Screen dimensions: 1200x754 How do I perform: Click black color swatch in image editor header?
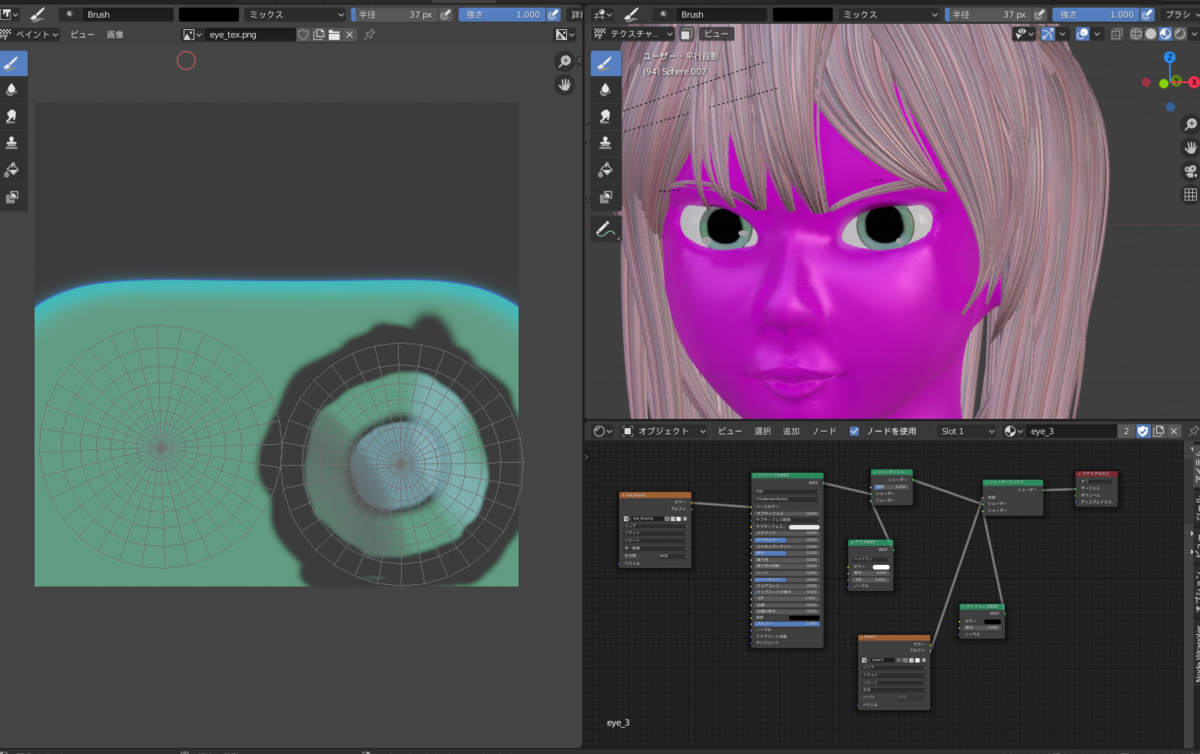pos(209,15)
